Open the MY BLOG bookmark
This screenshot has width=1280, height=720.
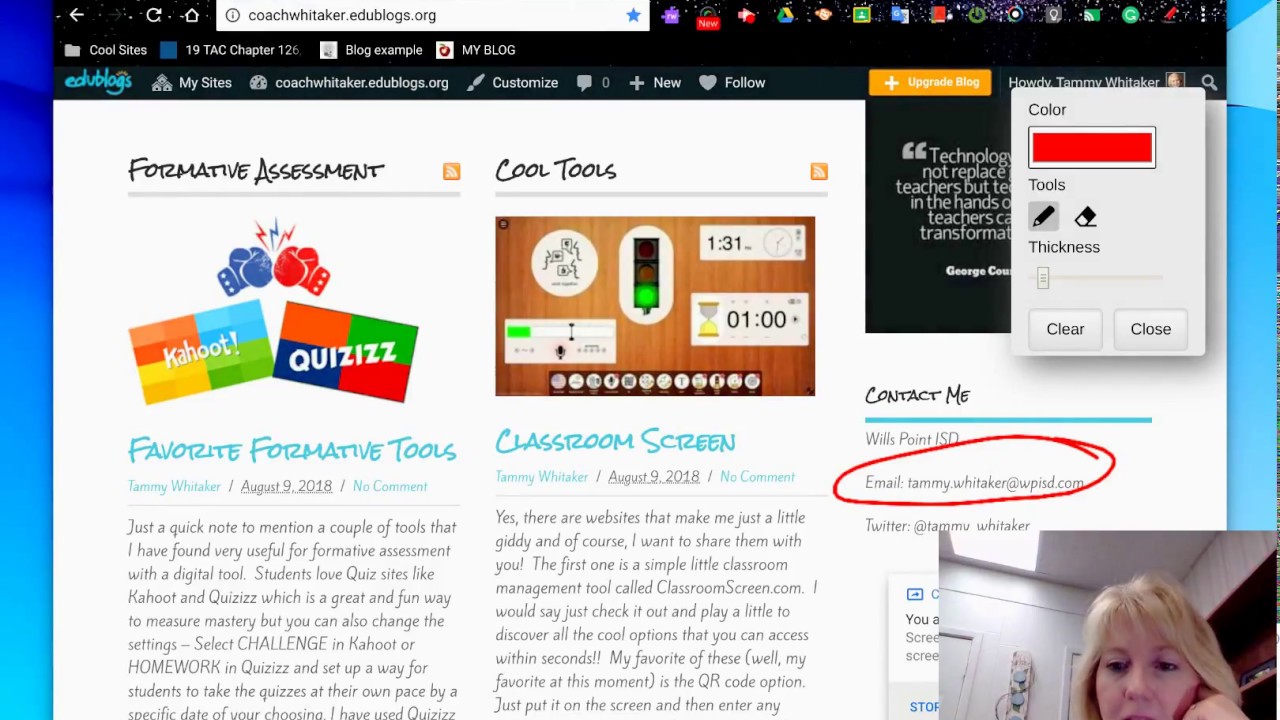tap(476, 50)
